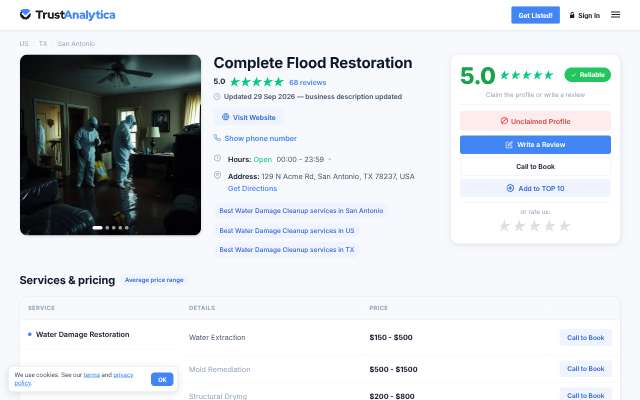Click Call to Book in rating card
The width and height of the screenshot is (640, 400).
pyautogui.click(x=535, y=167)
